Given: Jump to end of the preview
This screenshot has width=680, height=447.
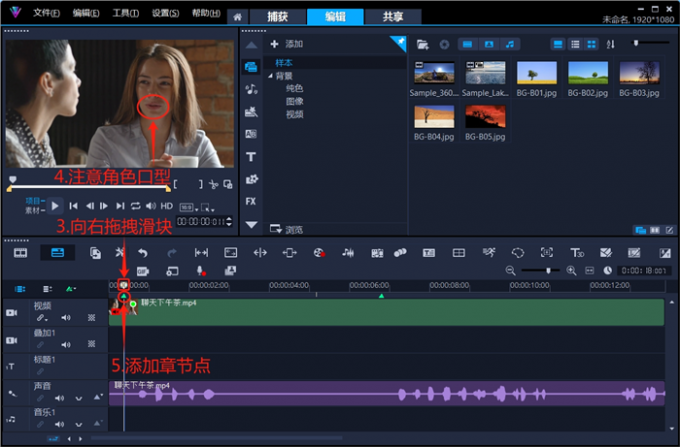Looking at the screenshot, I should 120,206.
